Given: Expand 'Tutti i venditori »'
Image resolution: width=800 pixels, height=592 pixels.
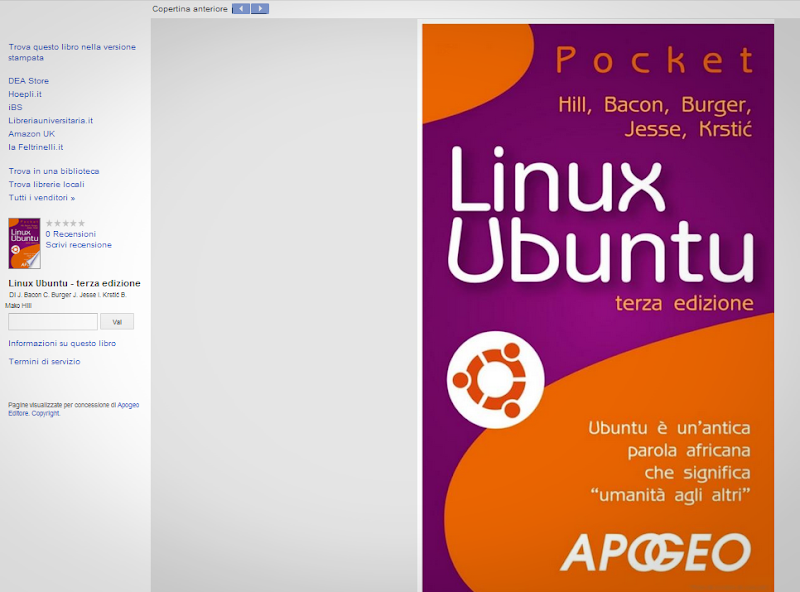Looking at the screenshot, I should coord(42,198).
